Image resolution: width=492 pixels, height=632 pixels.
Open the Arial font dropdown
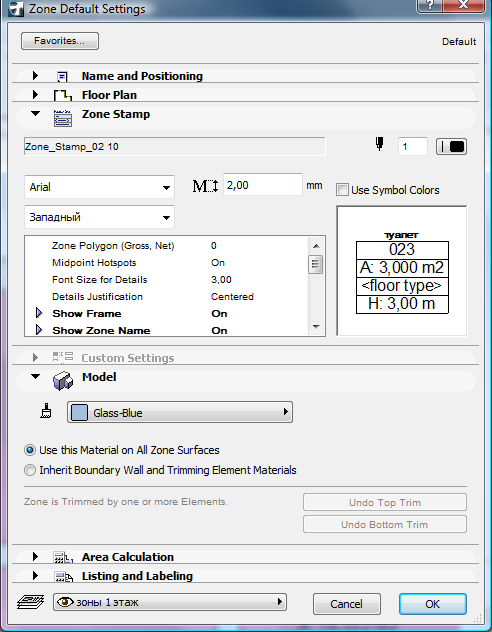99,187
